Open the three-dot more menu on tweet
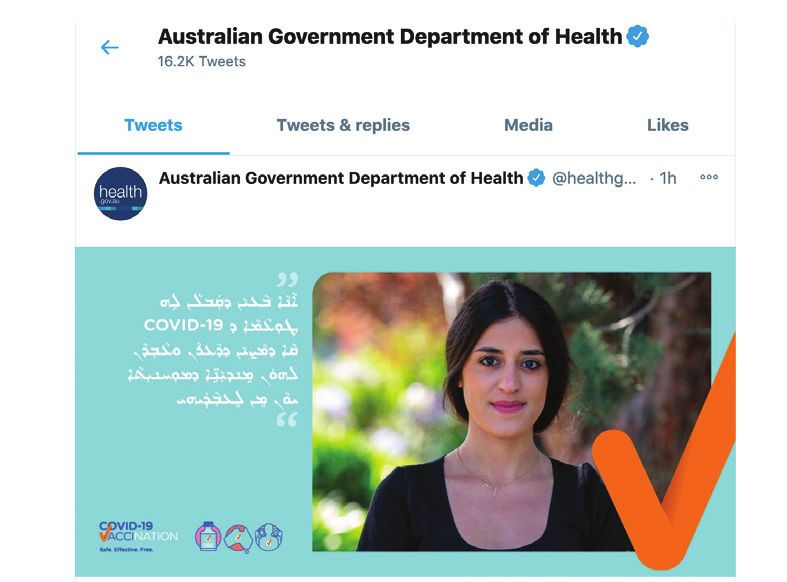787x582 pixels. coord(709,177)
